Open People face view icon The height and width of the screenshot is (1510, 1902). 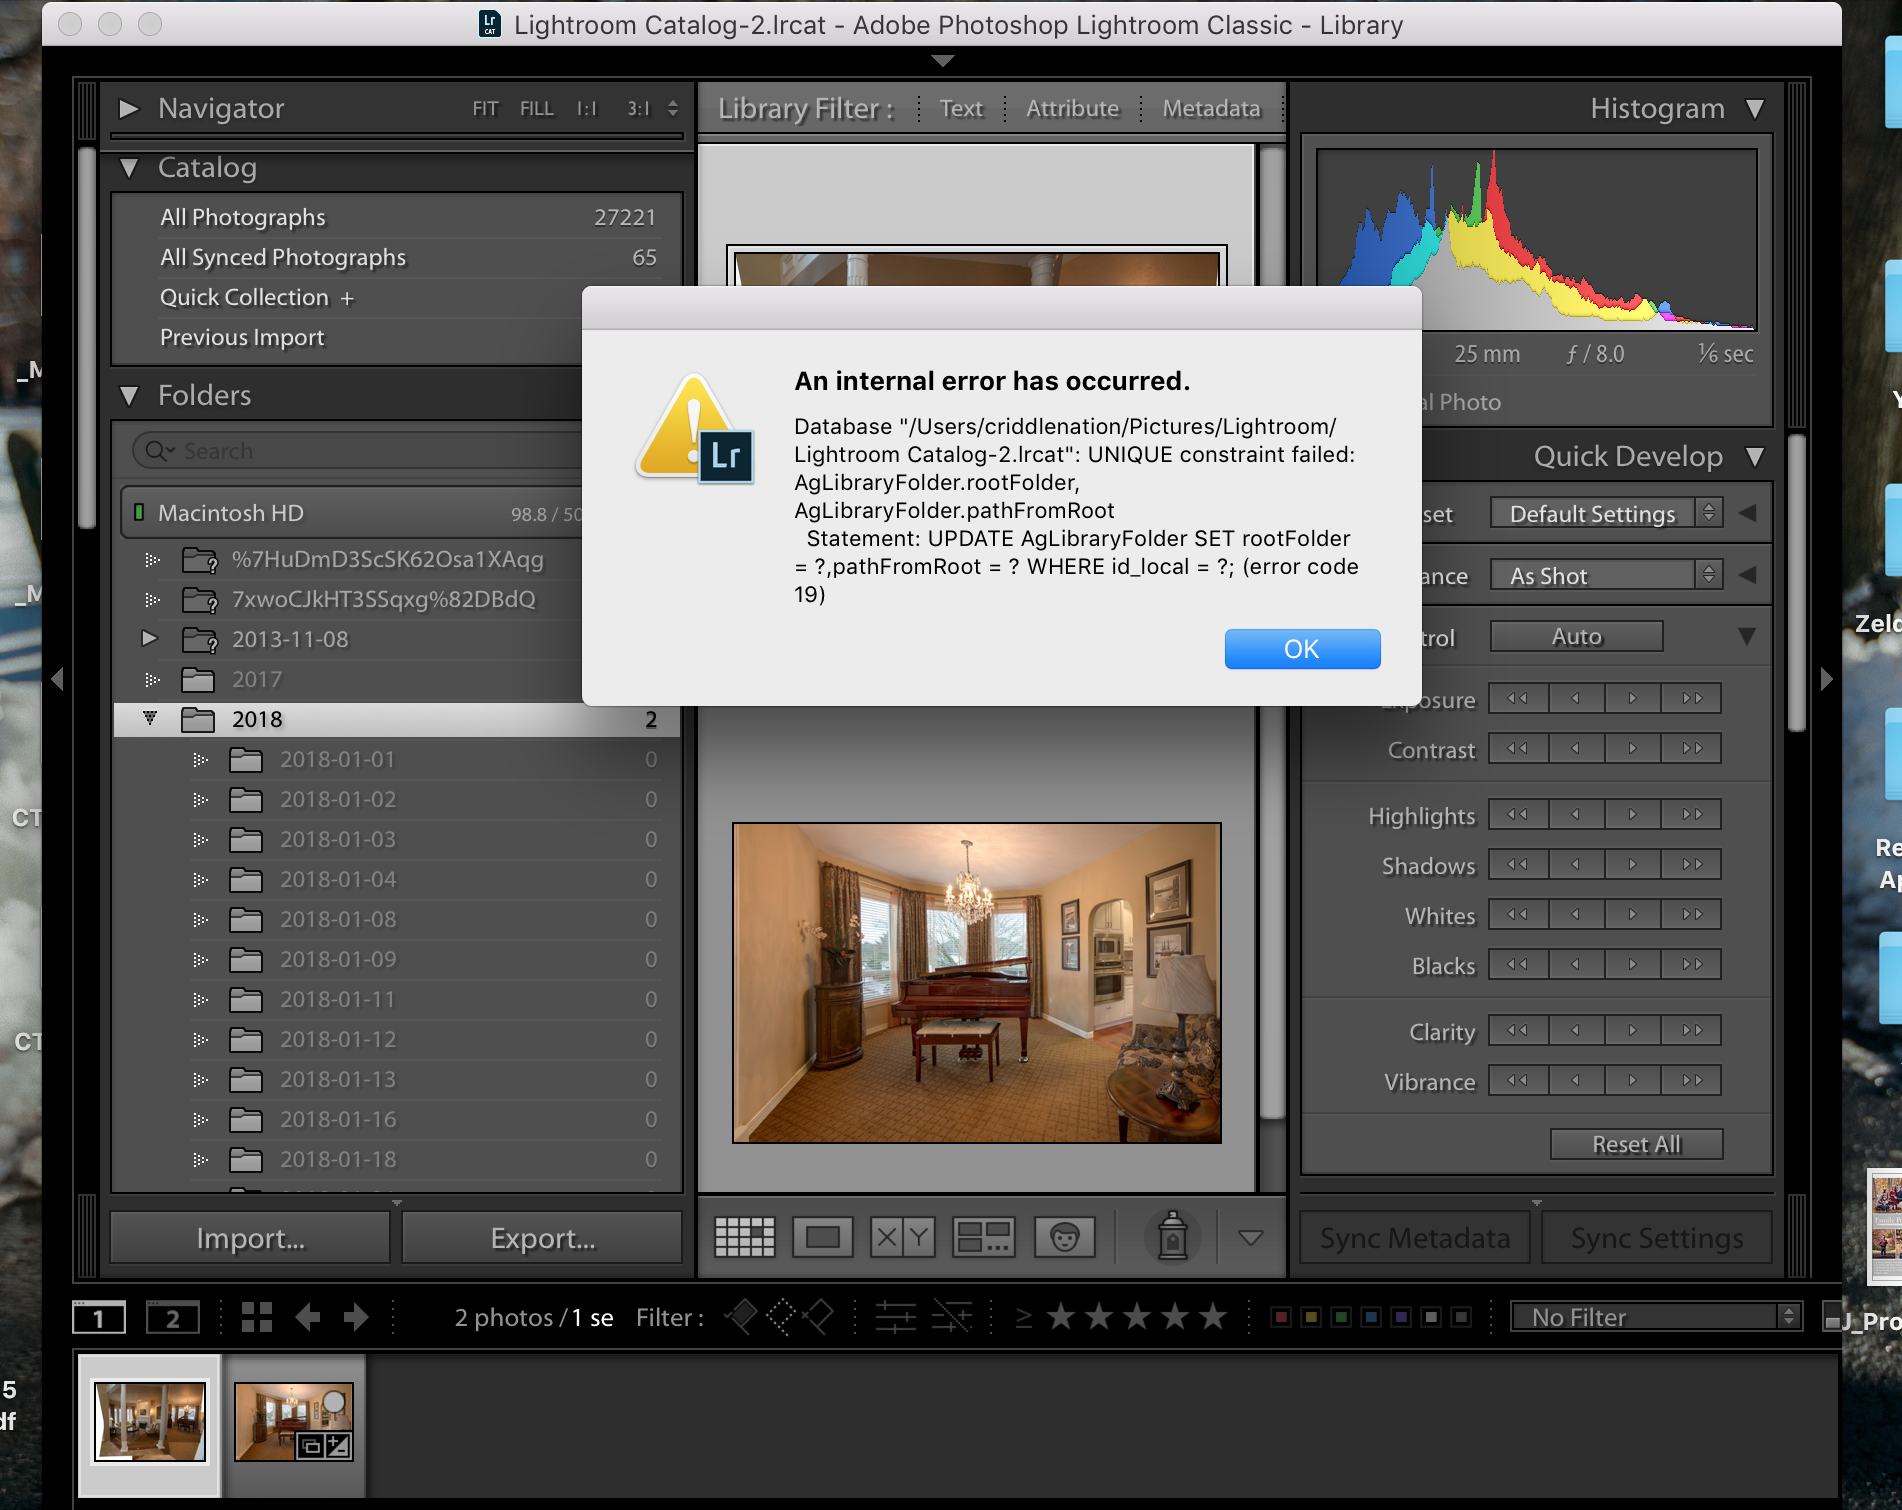1065,1238
